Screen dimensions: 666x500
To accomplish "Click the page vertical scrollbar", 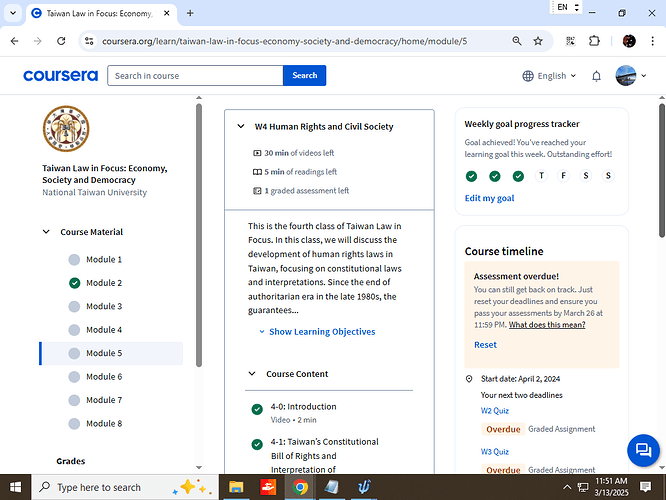I will [x=662, y=170].
